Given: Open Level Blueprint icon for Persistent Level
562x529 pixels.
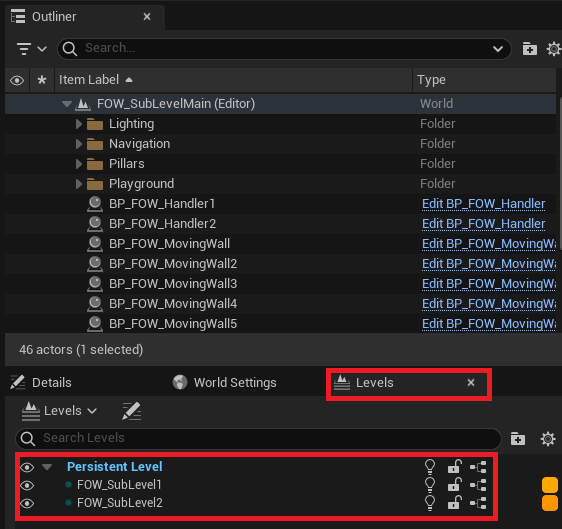Looking at the screenshot, I should pos(478,467).
